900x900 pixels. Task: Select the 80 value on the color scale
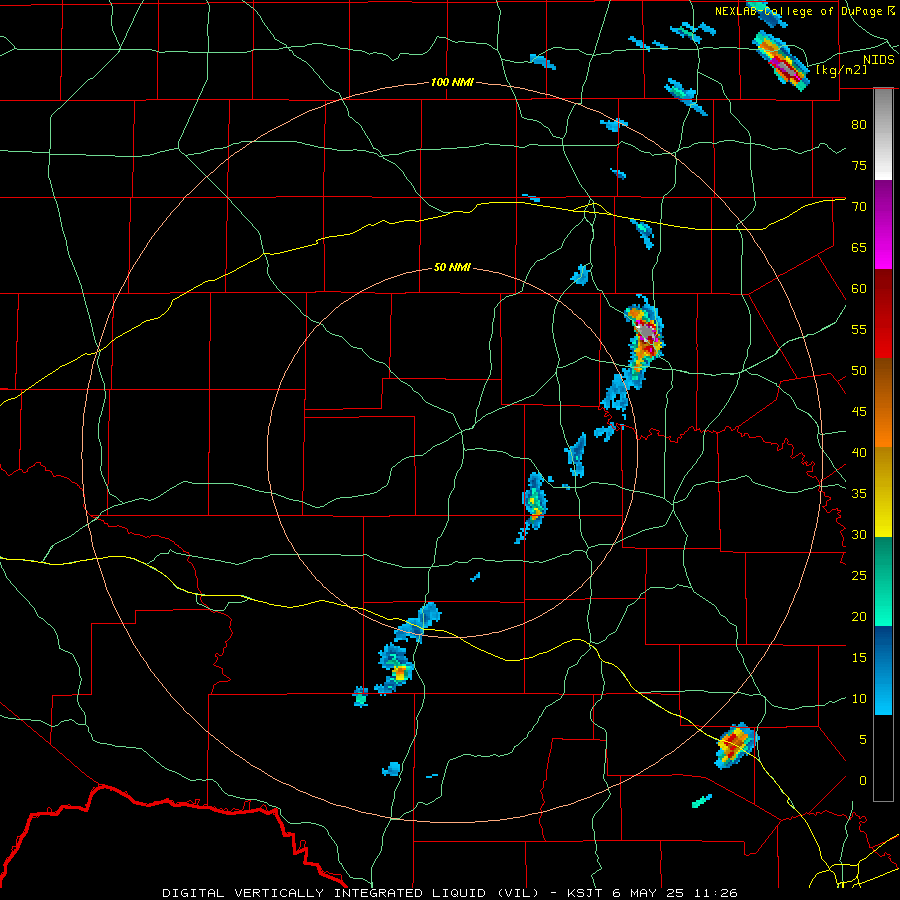click(x=859, y=125)
